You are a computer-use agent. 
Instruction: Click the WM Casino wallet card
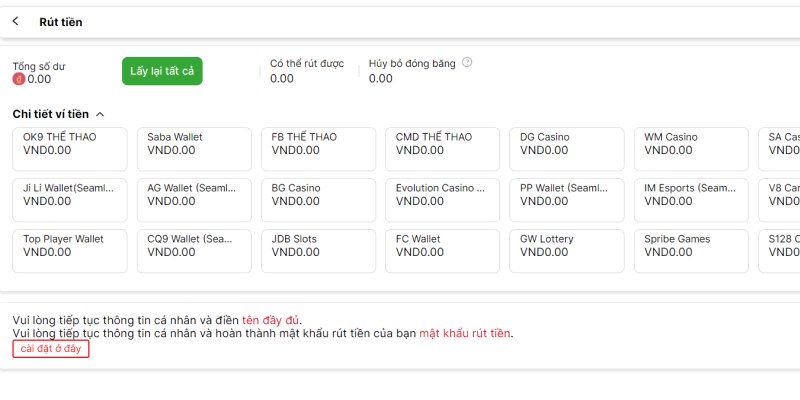click(x=690, y=148)
